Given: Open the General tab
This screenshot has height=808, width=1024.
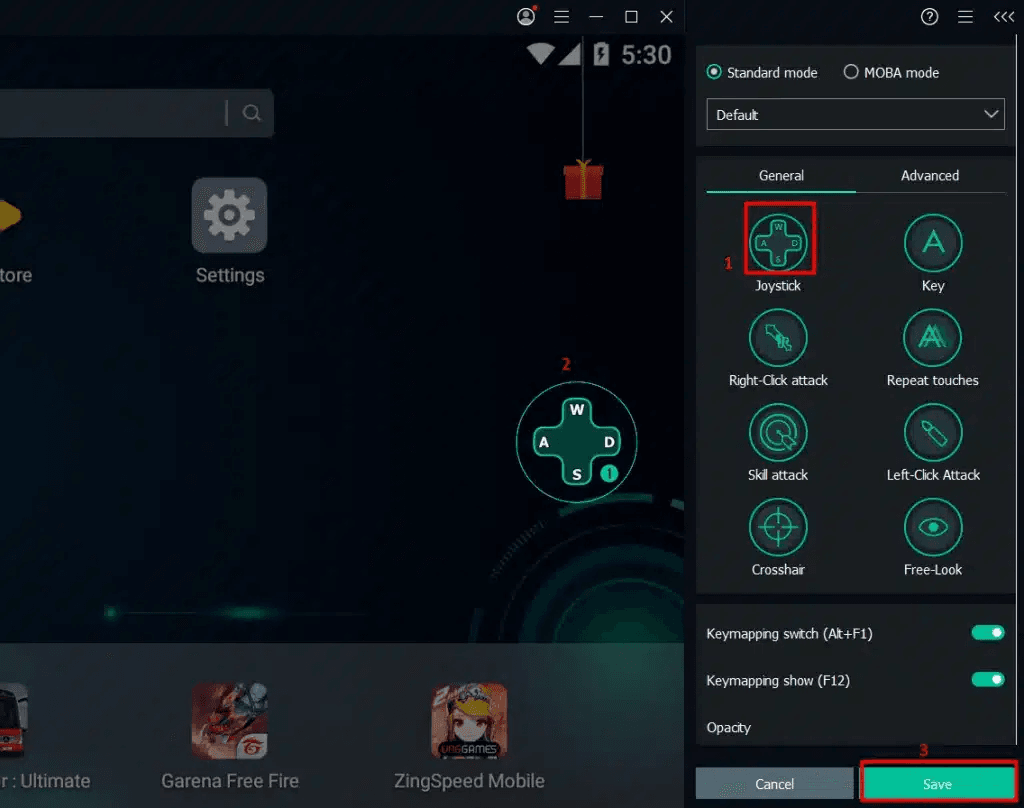Looking at the screenshot, I should (780, 175).
